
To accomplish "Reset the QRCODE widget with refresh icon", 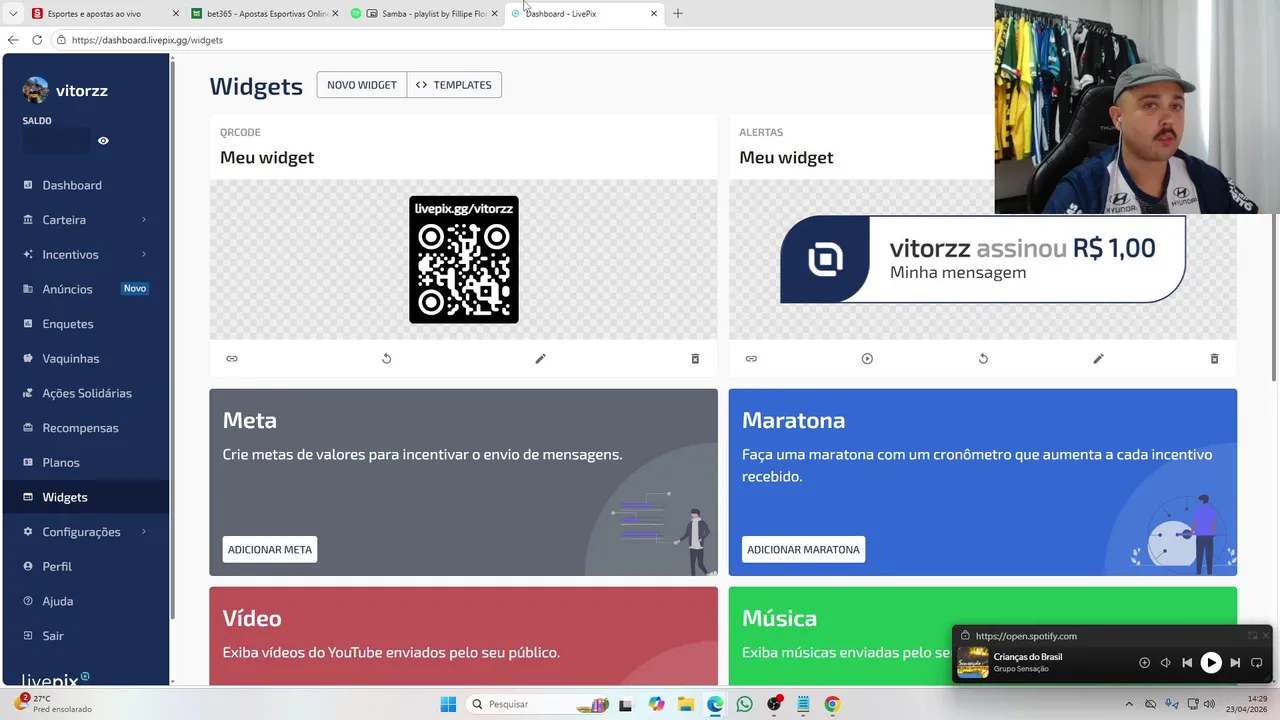I will tap(386, 359).
